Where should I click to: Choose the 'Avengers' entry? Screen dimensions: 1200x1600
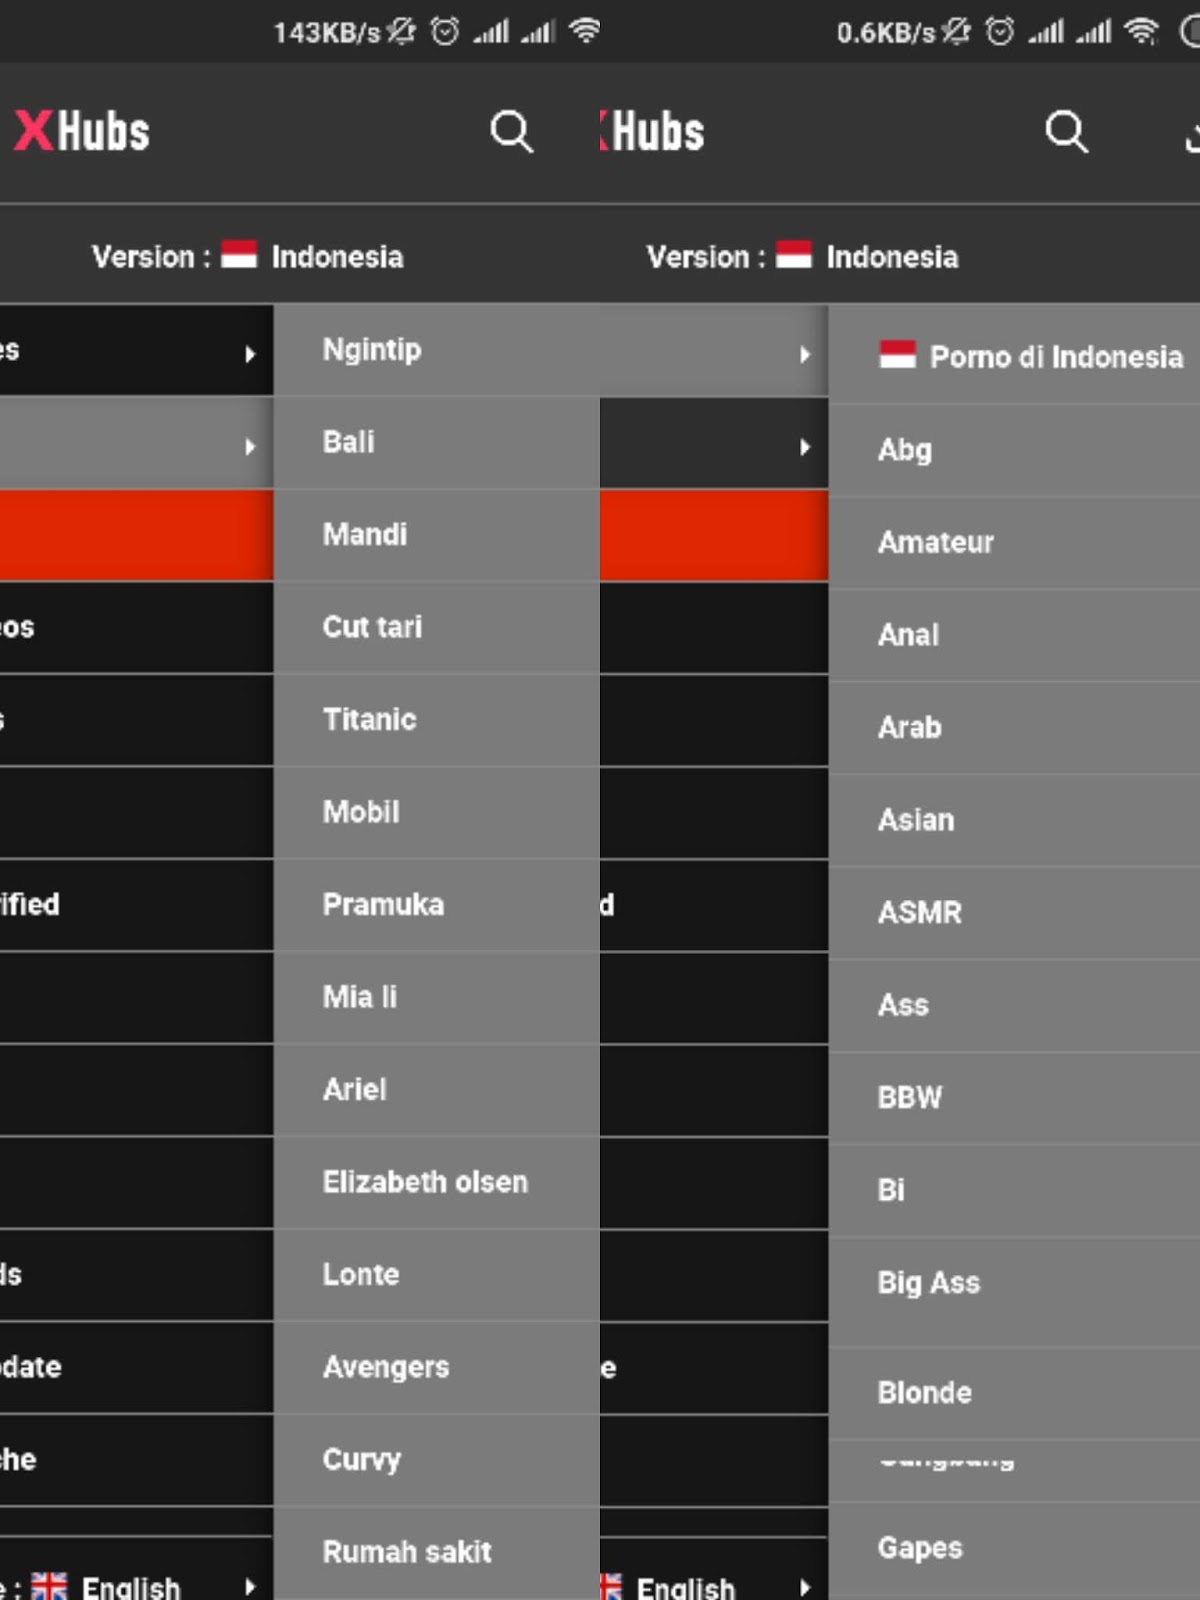tap(436, 1367)
